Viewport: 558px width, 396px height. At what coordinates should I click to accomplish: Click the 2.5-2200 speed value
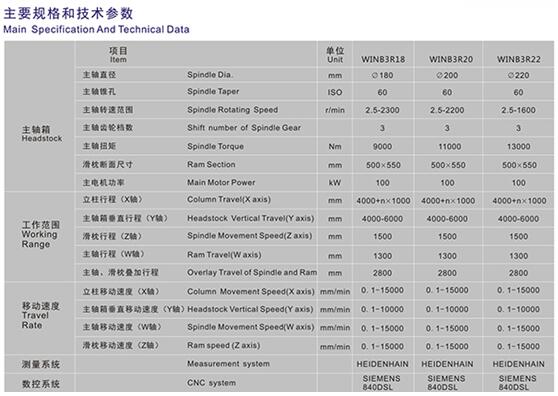tap(447, 110)
